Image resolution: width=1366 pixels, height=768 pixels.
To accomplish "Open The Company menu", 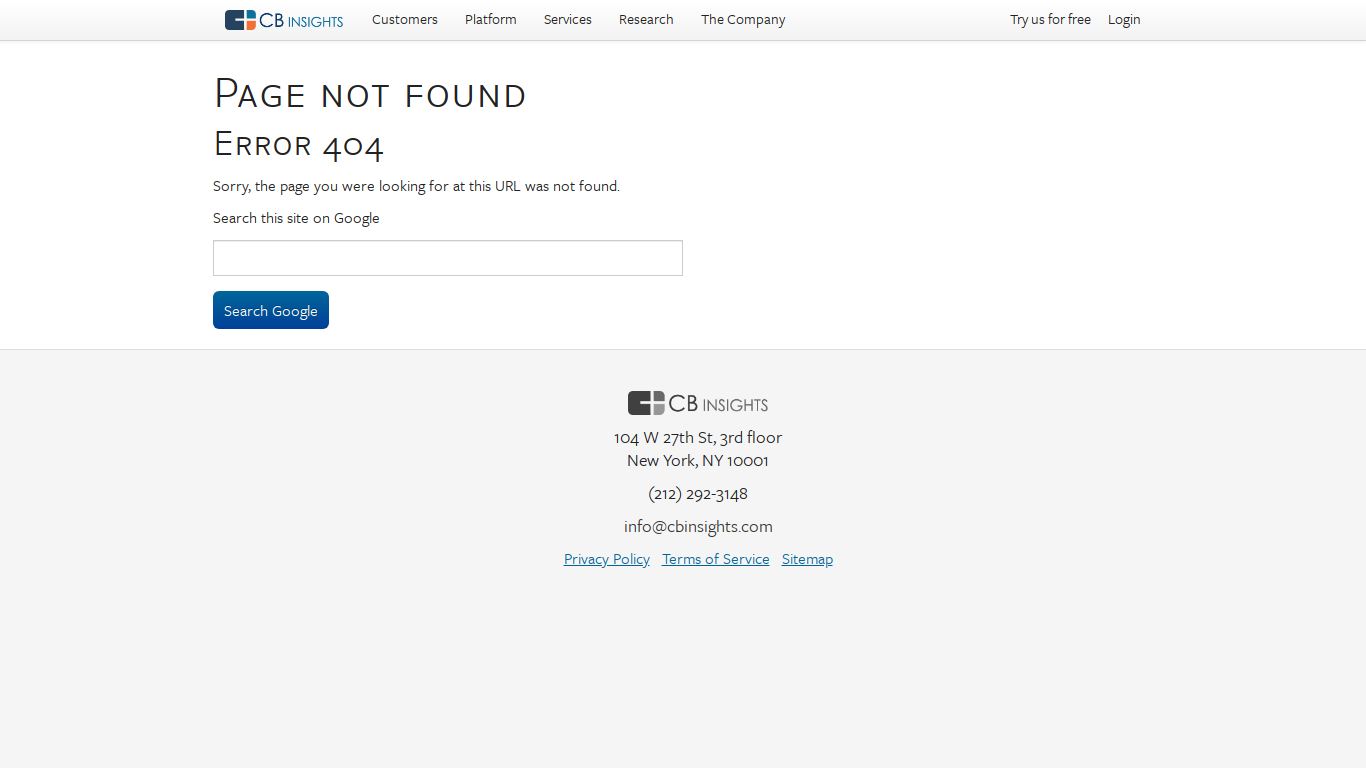I will (x=743, y=20).
